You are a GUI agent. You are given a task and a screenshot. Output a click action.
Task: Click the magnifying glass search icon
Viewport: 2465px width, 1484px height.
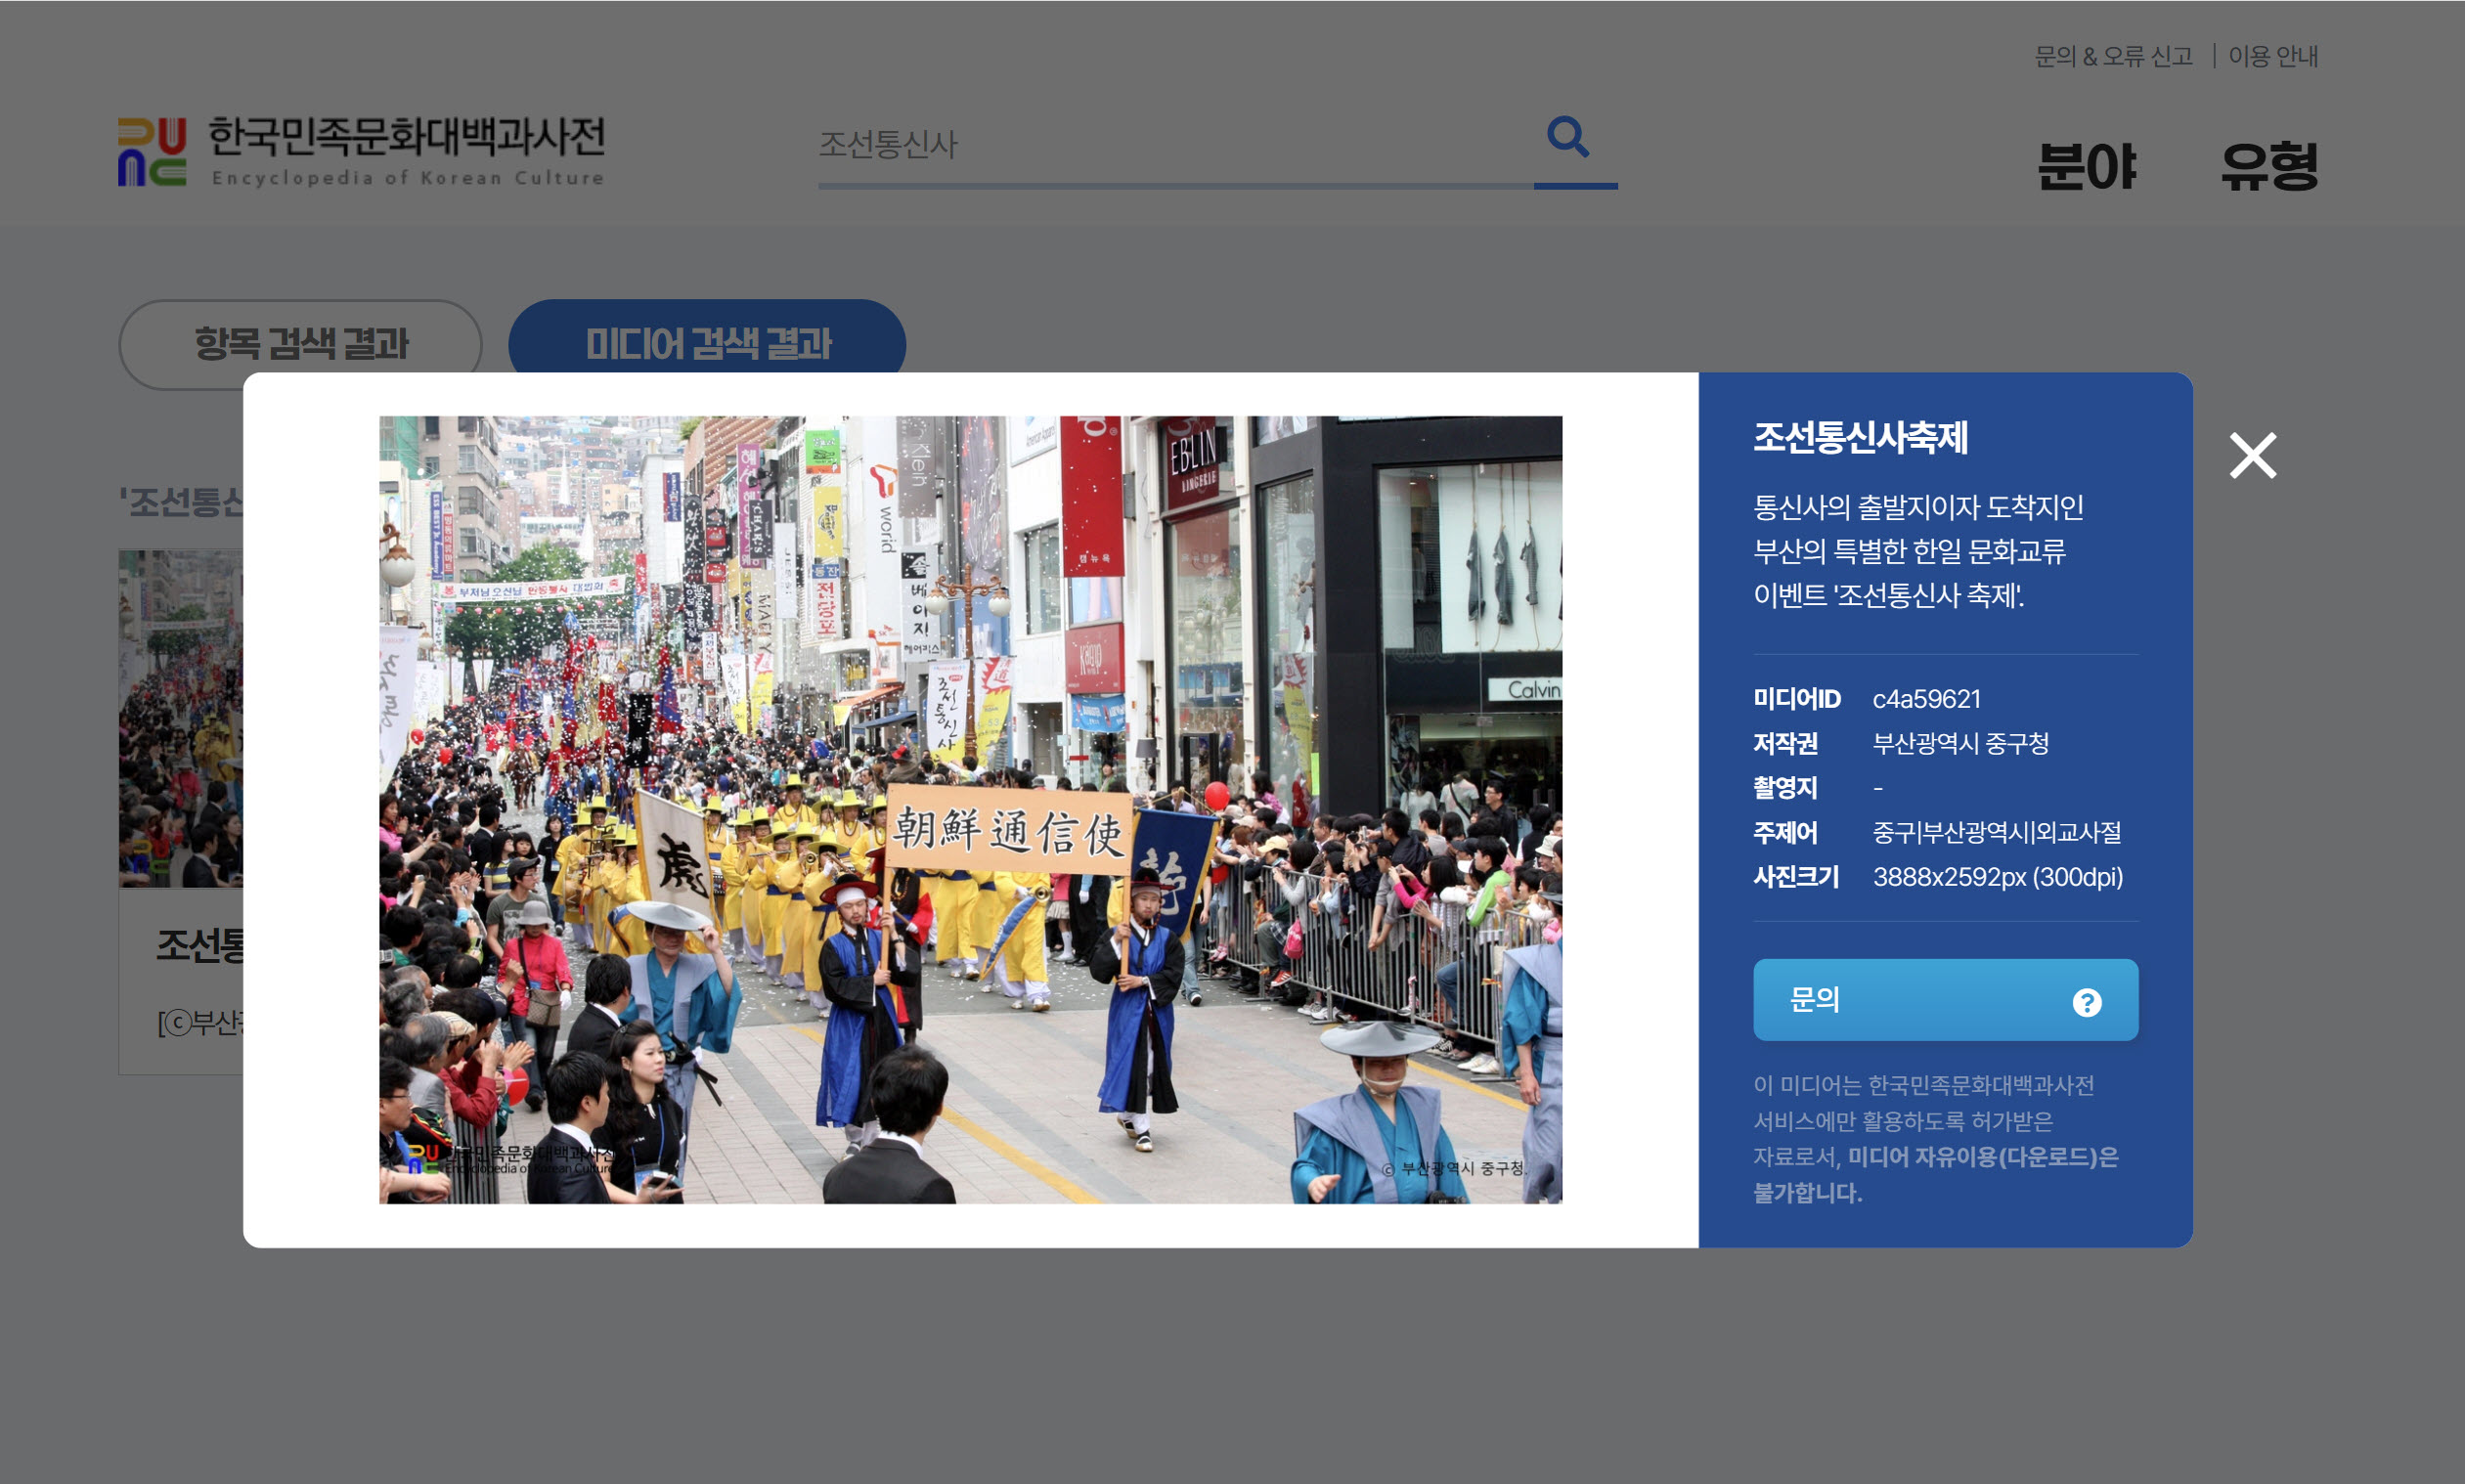(x=1567, y=137)
